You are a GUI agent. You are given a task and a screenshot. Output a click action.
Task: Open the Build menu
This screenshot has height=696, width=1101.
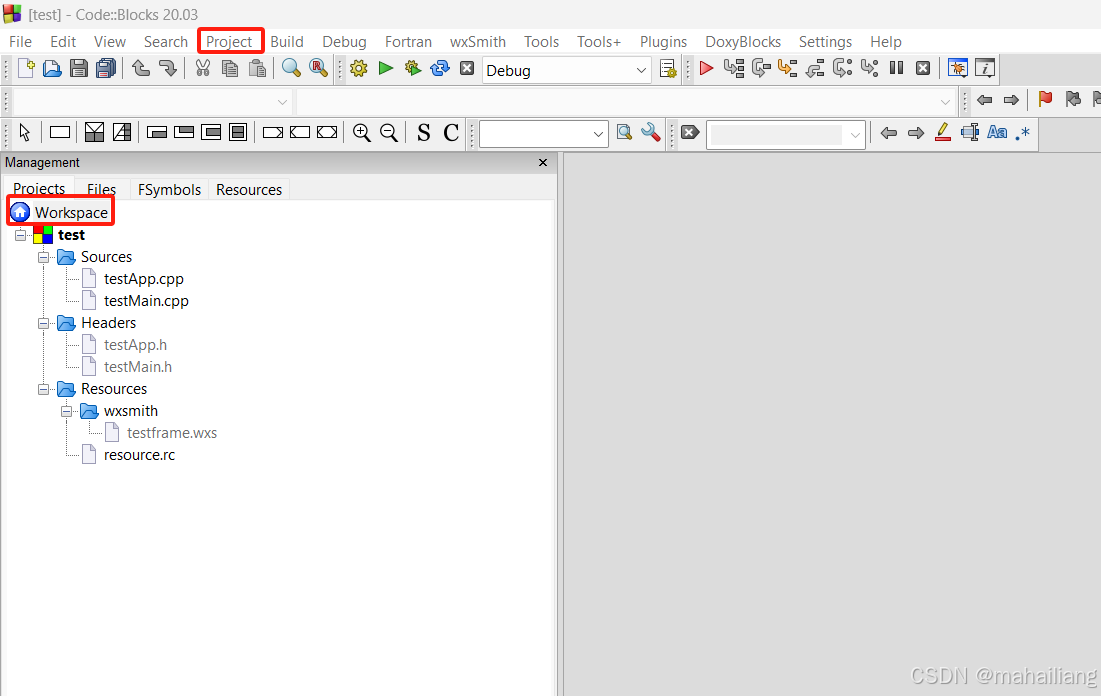coord(286,42)
